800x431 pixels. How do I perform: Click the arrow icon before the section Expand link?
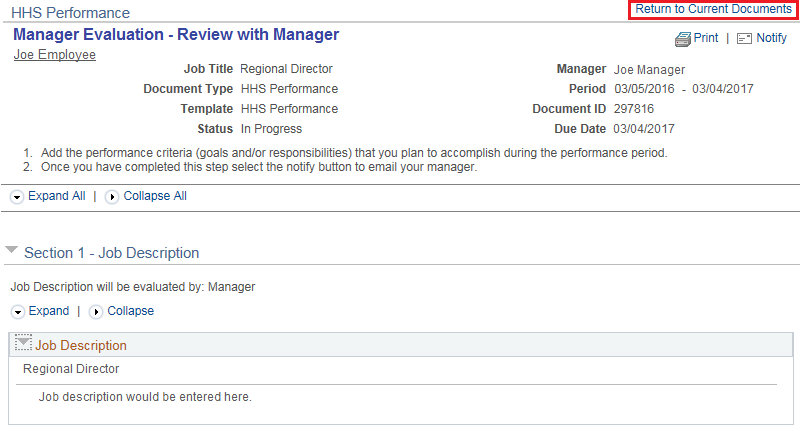17,312
